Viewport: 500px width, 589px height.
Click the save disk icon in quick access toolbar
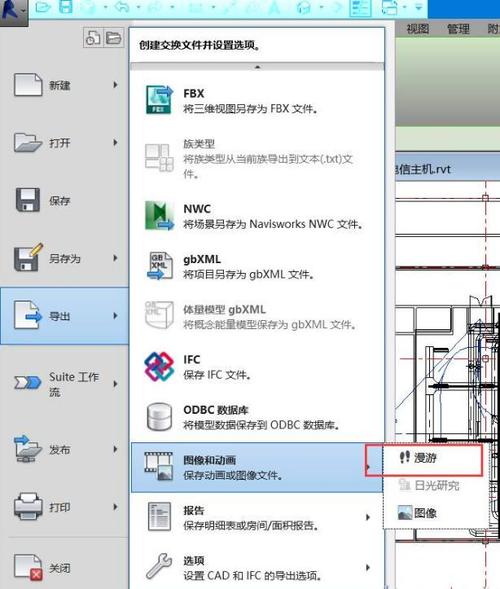(x=66, y=7)
